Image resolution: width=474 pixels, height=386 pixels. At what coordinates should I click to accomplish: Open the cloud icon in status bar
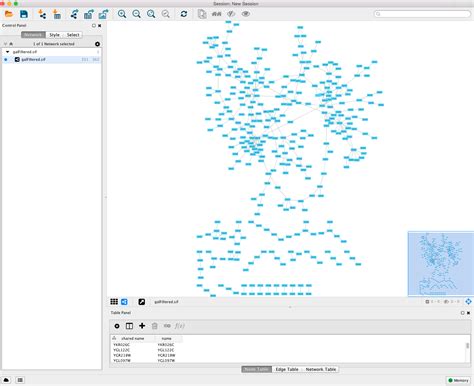click(x=6, y=380)
